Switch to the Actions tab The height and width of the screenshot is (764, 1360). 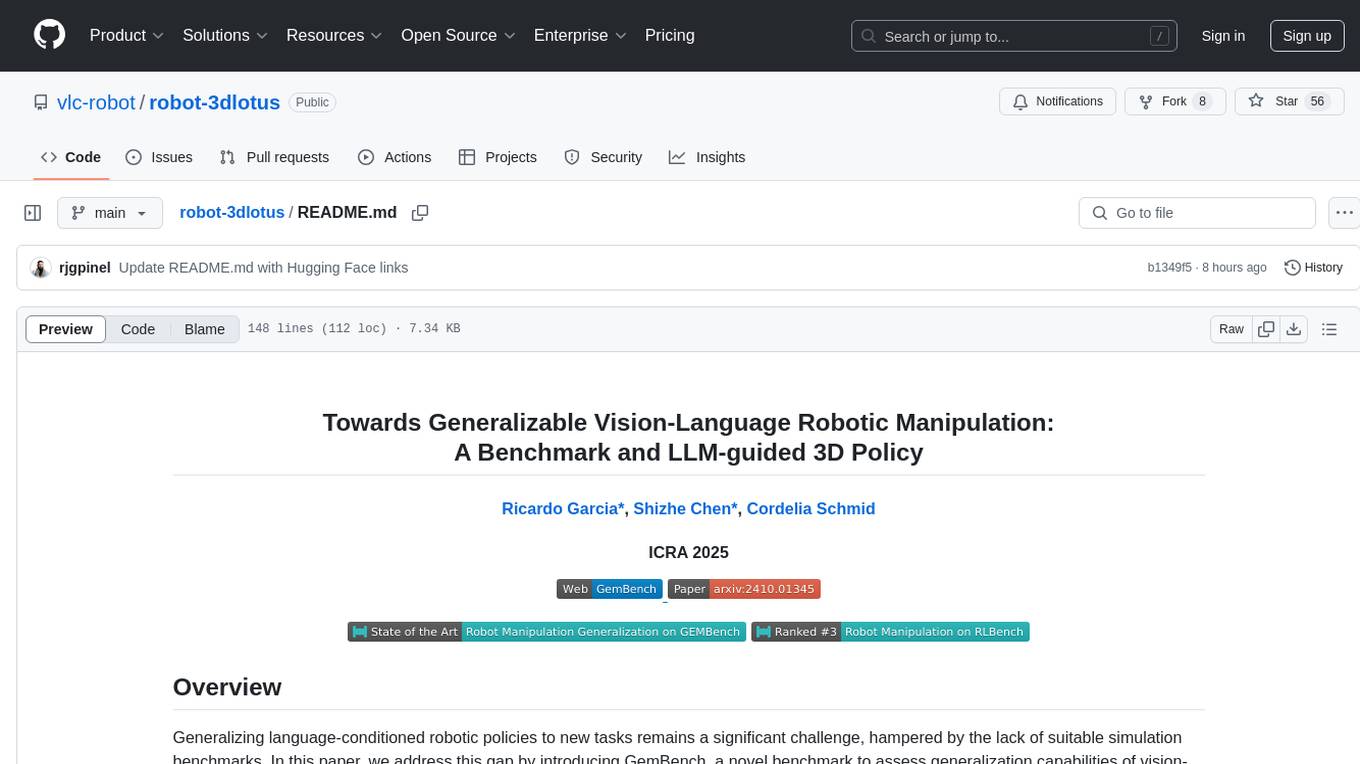pos(394,157)
